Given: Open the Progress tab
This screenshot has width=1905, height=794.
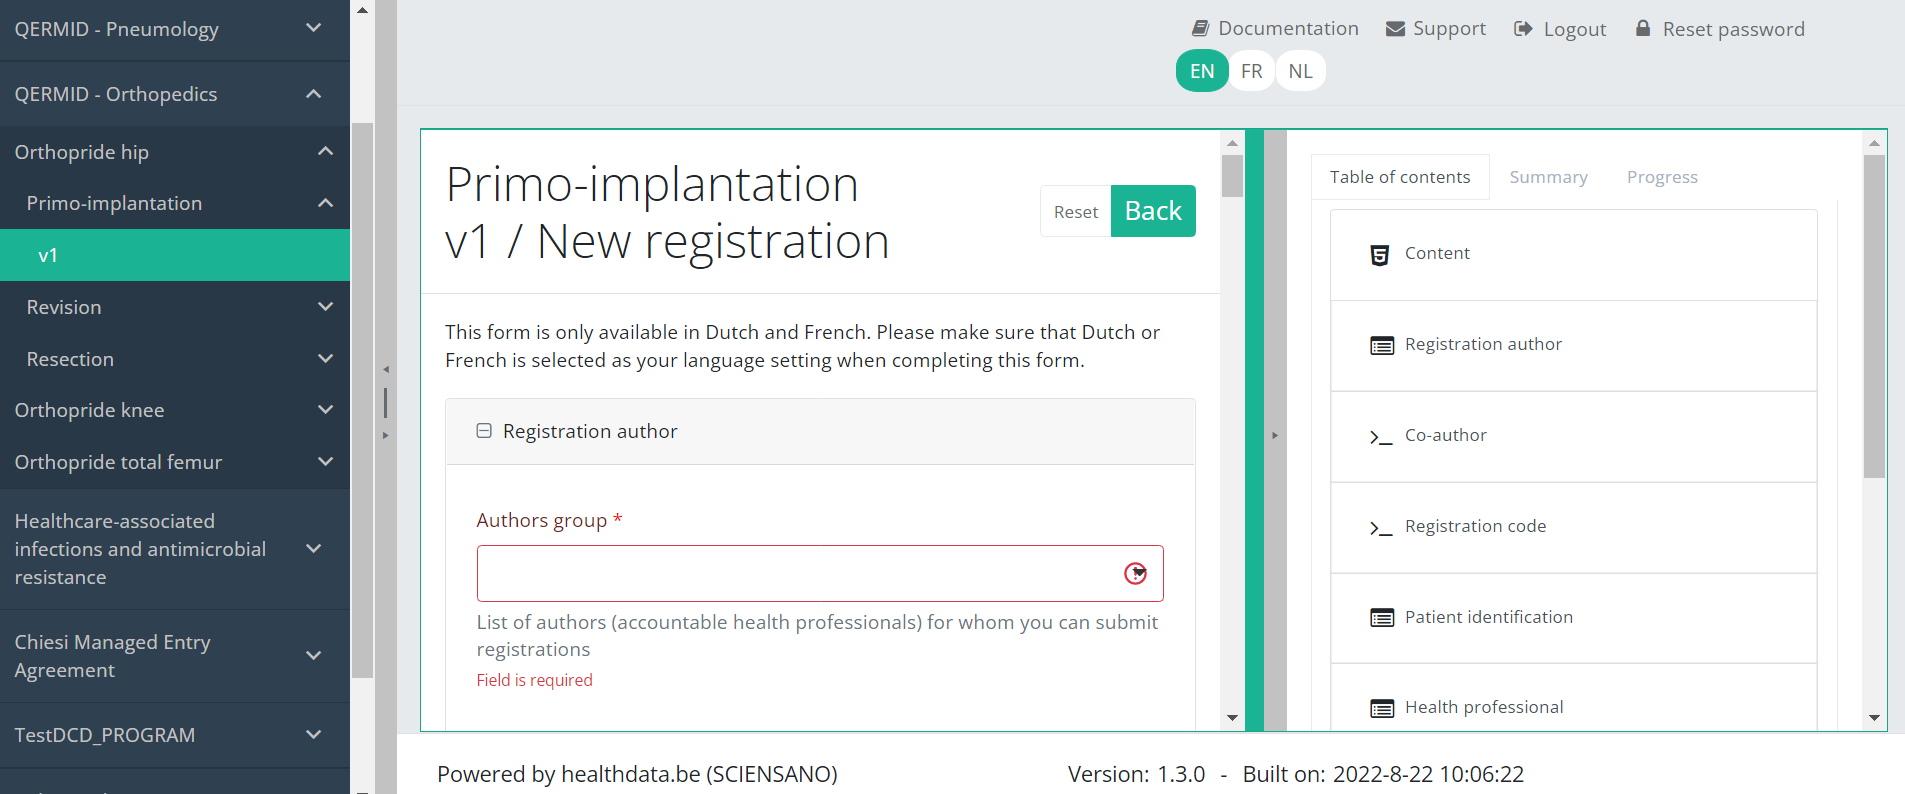Looking at the screenshot, I should coord(1662,177).
